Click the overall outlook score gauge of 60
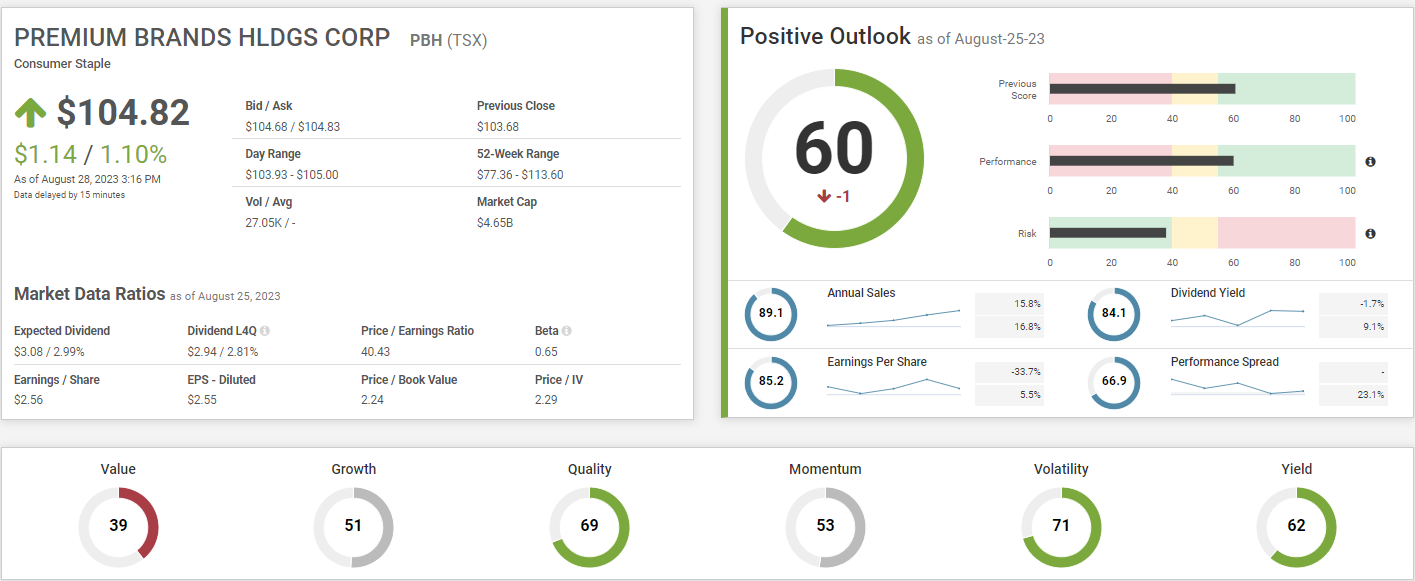 click(x=833, y=158)
